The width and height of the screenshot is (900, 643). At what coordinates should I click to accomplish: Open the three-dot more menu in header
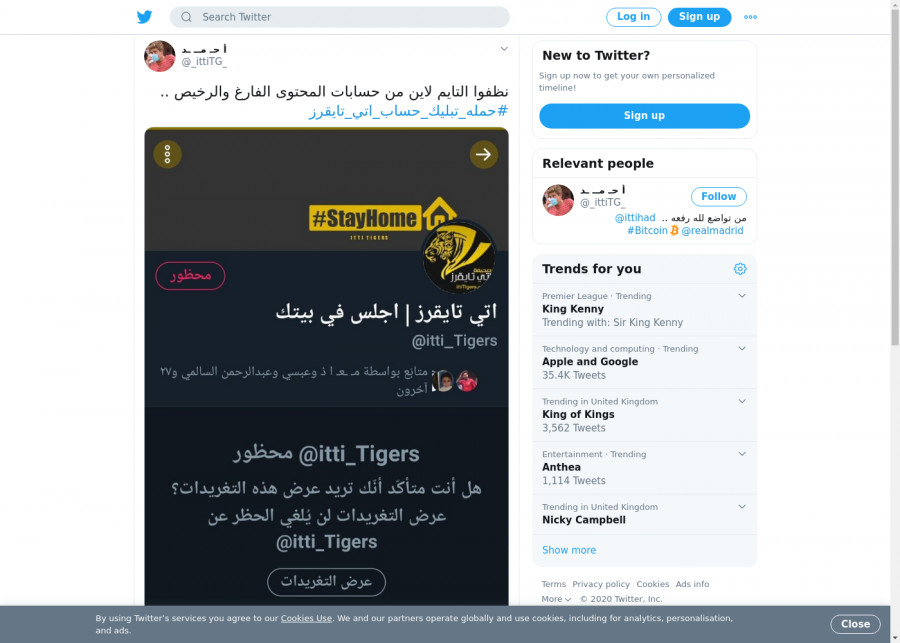[750, 17]
